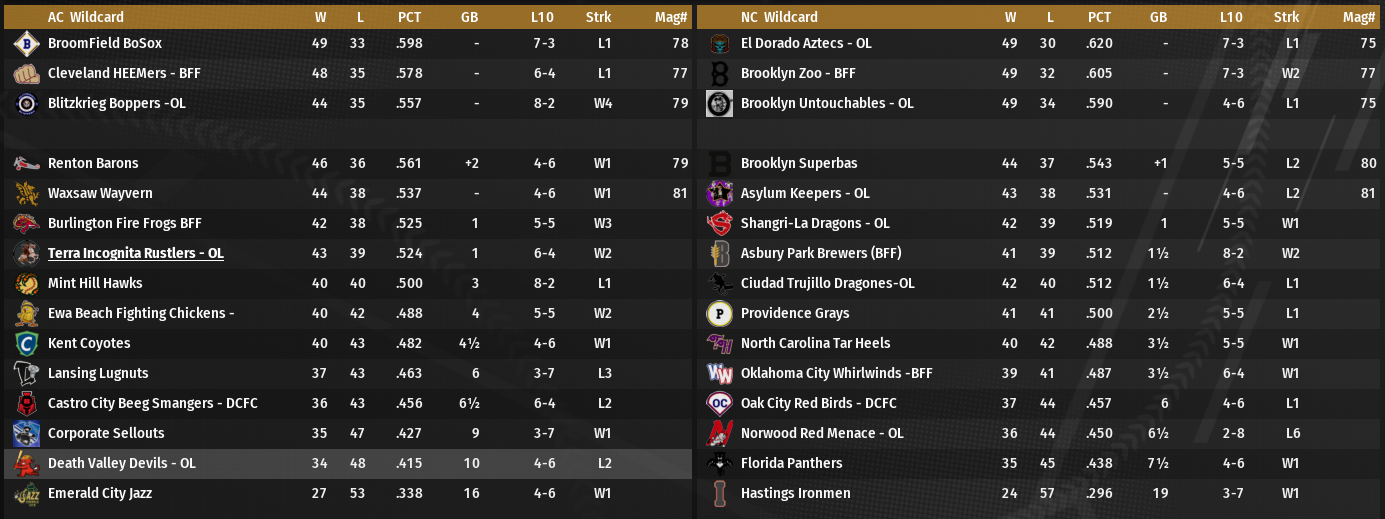Open El Dorado Aztecs team page
This screenshot has height=519, width=1385.
tap(806, 44)
